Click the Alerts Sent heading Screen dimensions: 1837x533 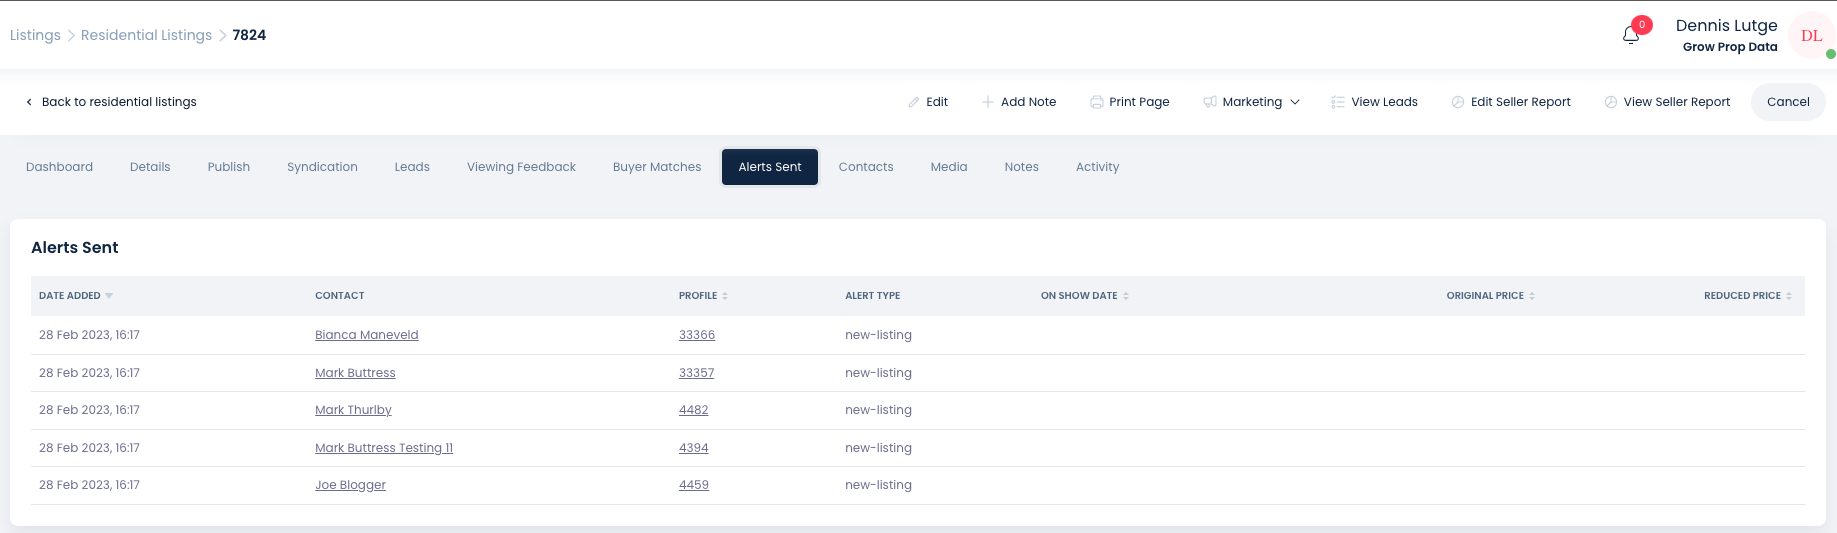tap(75, 248)
